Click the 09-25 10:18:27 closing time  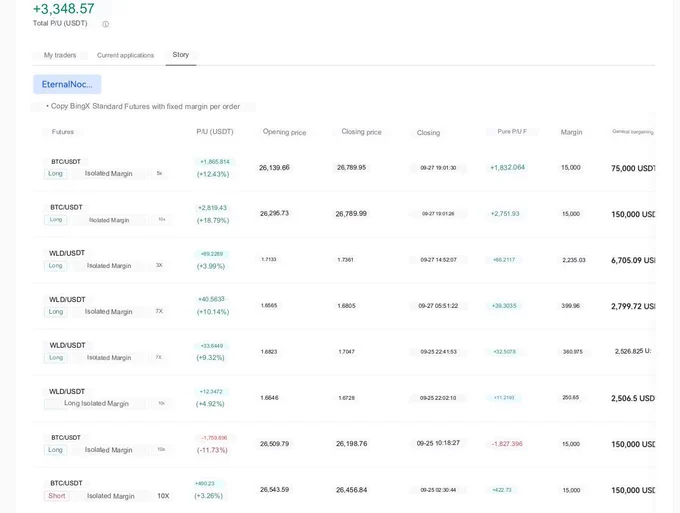[438, 443]
